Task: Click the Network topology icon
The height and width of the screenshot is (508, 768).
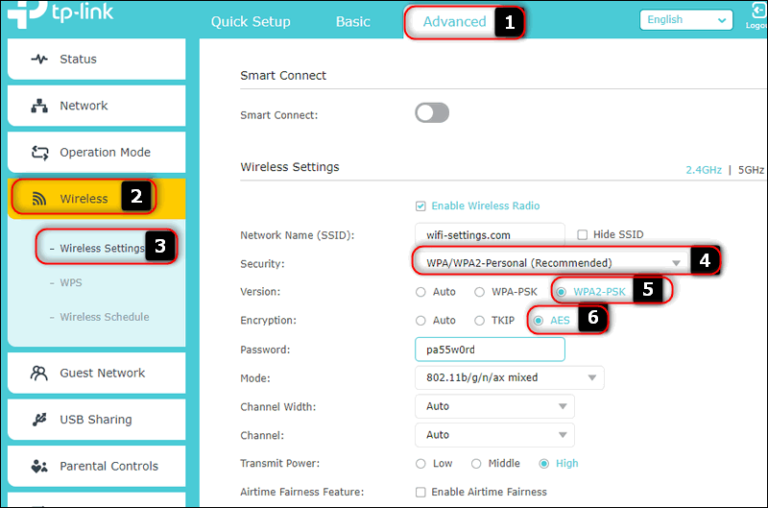Action: [x=40, y=106]
